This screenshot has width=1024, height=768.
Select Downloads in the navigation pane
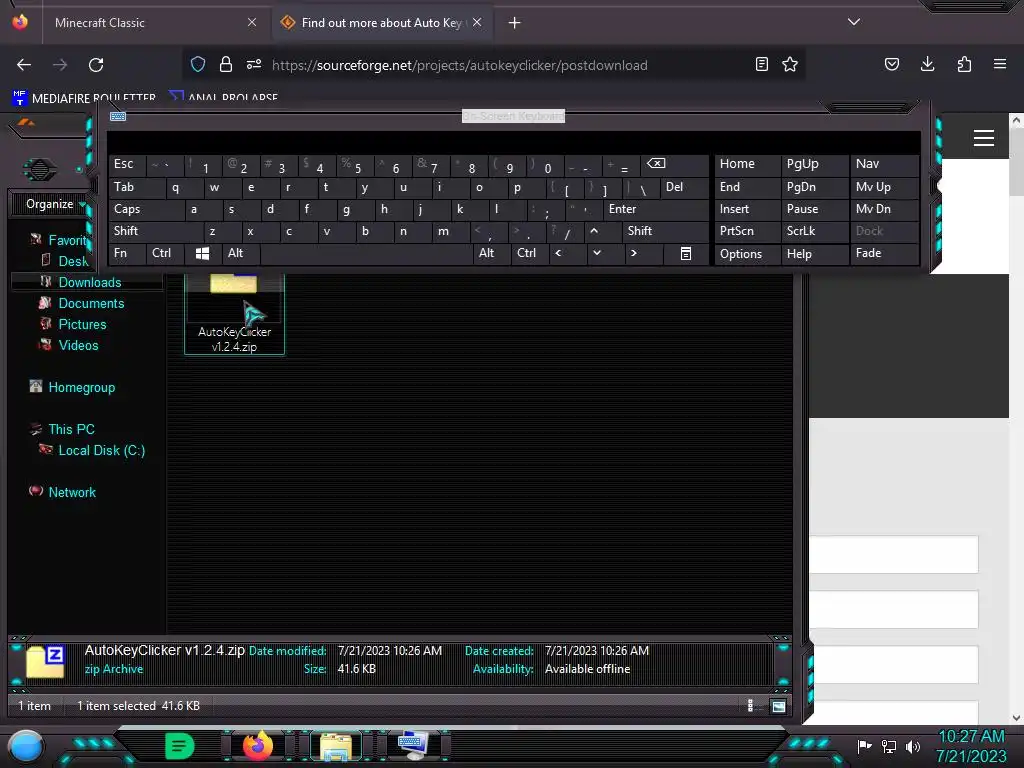pyautogui.click(x=89, y=282)
